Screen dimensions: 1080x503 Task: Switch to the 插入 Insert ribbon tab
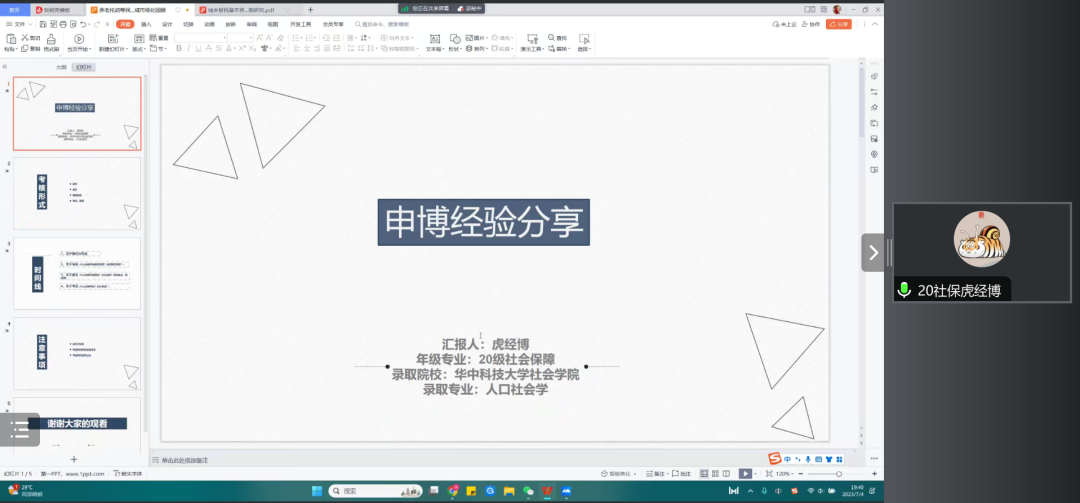pos(146,23)
